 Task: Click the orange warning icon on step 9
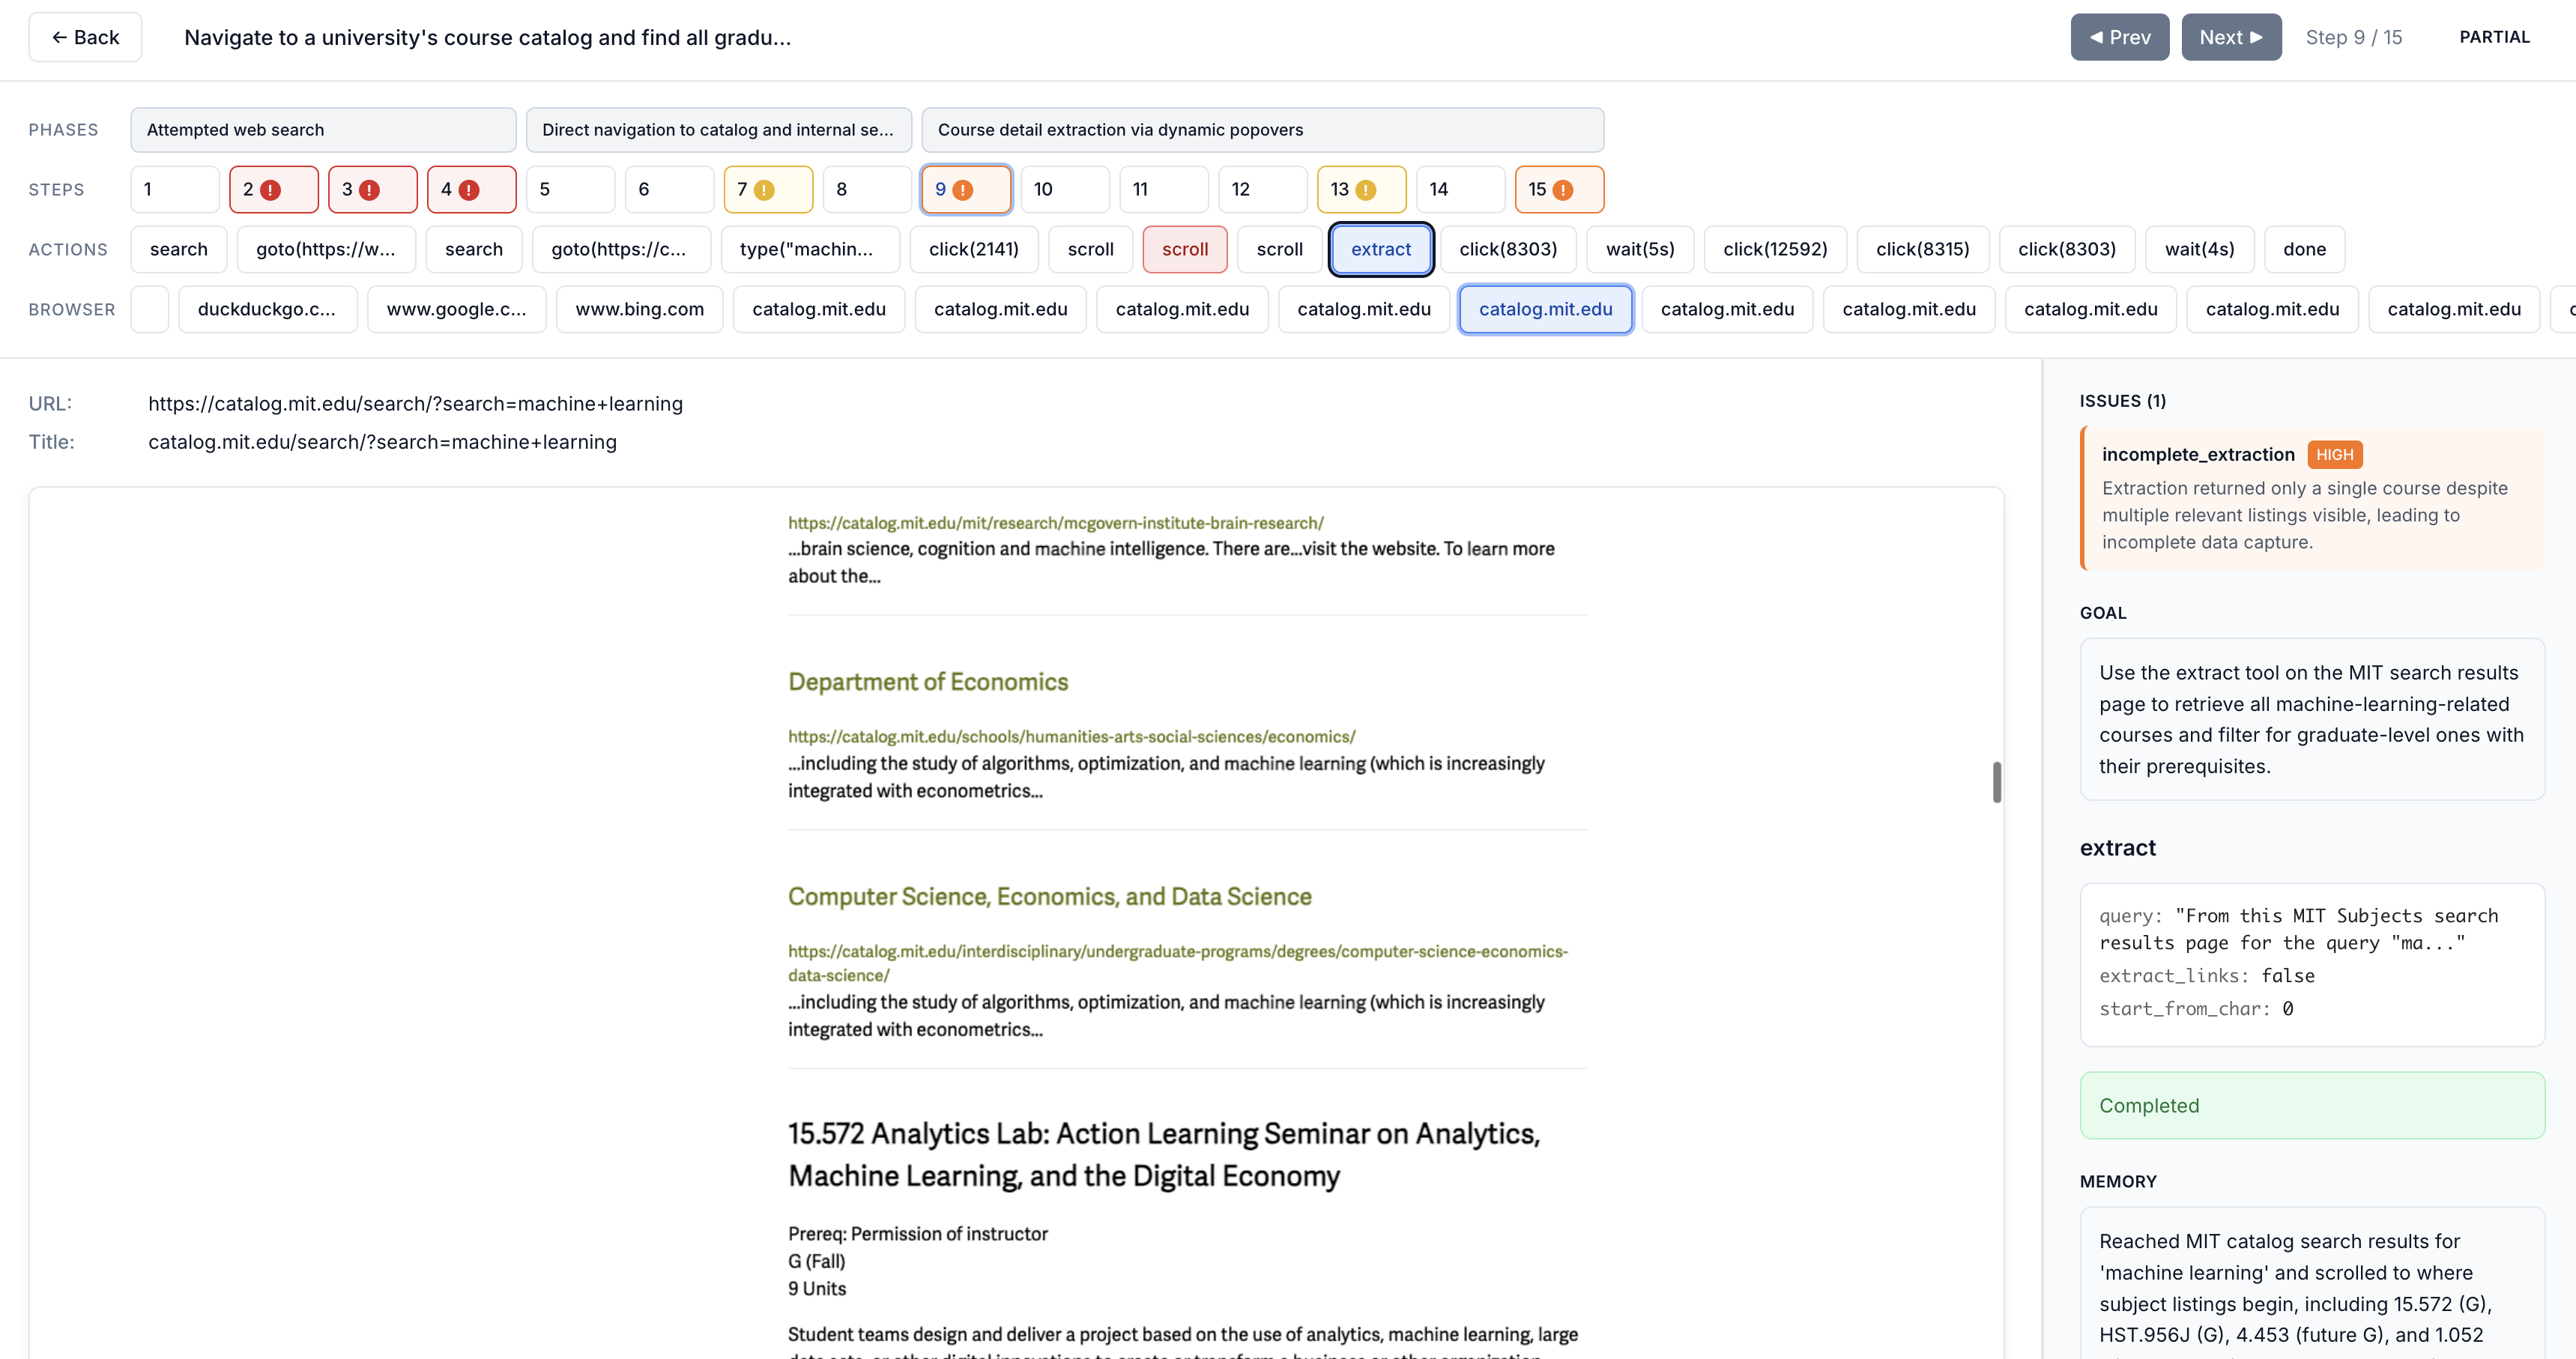tap(962, 190)
